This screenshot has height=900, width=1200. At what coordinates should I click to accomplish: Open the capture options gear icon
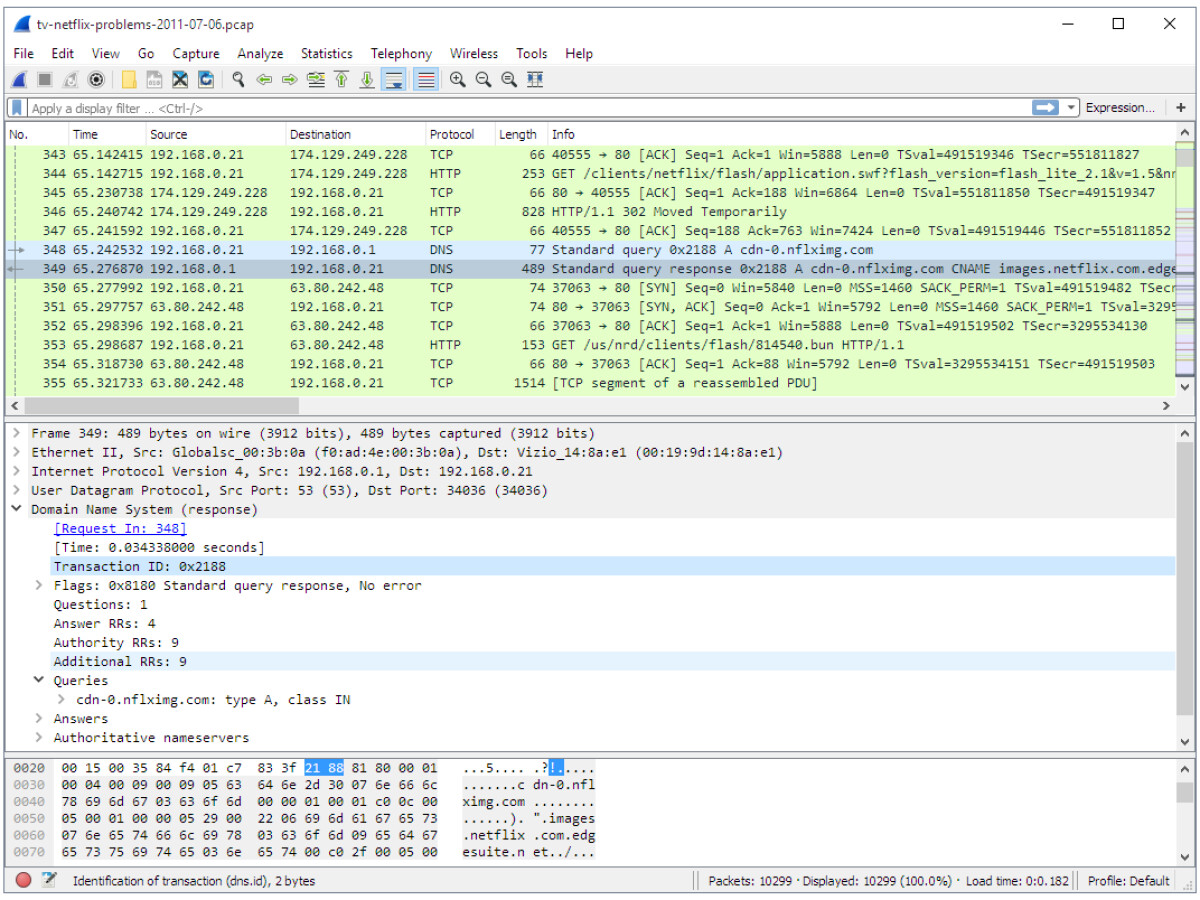pyautogui.click(x=94, y=79)
